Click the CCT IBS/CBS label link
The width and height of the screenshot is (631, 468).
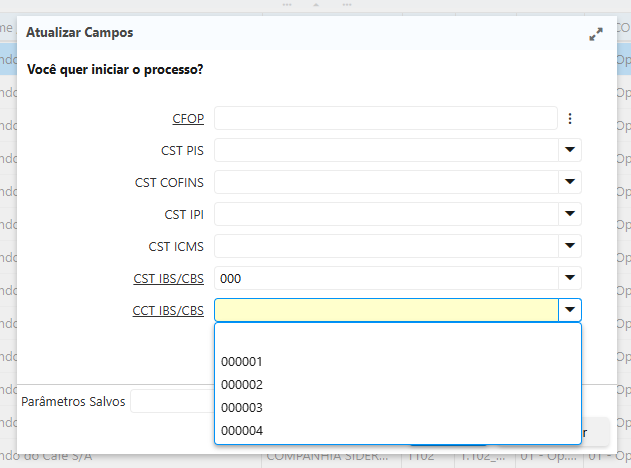coord(168,310)
